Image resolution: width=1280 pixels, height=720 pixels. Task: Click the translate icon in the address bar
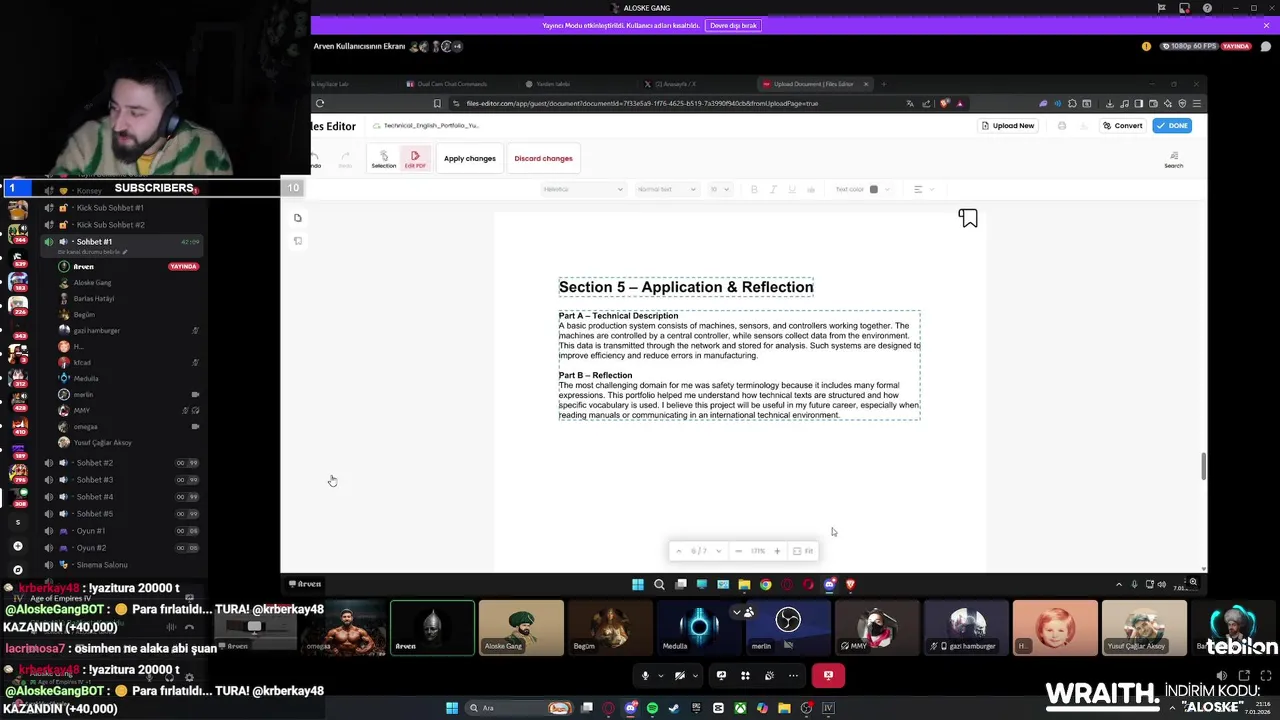coord(909,103)
